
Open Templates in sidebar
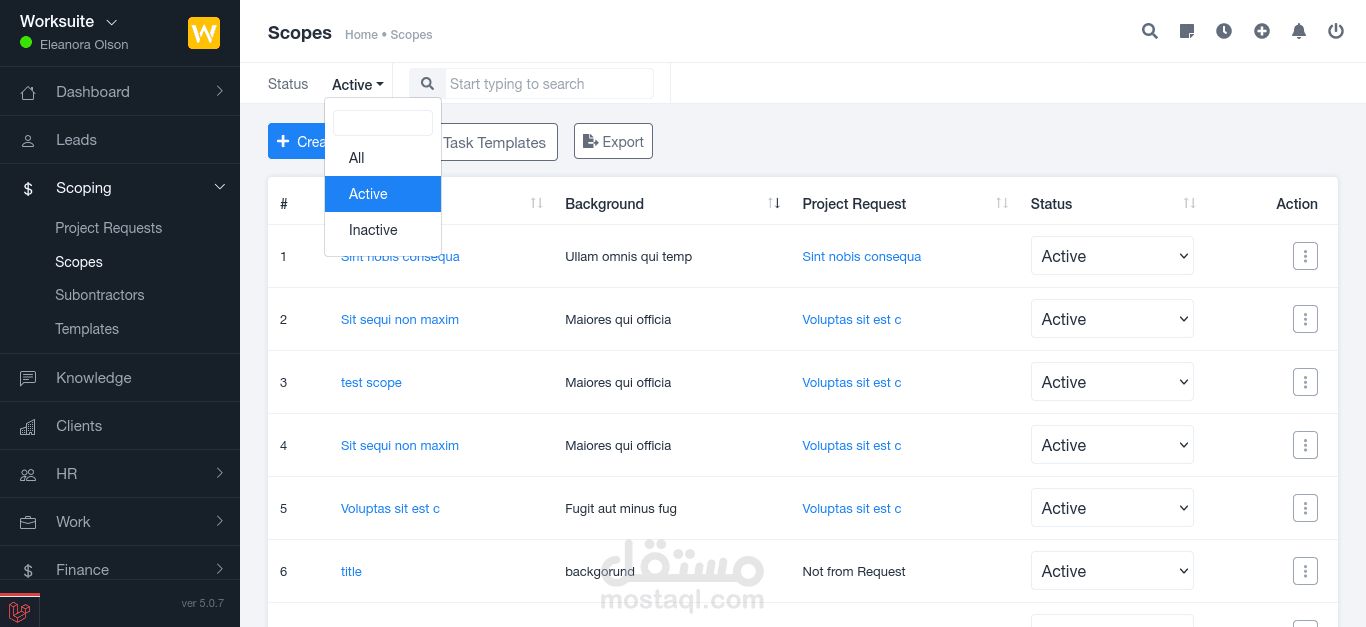[x=87, y=329]
